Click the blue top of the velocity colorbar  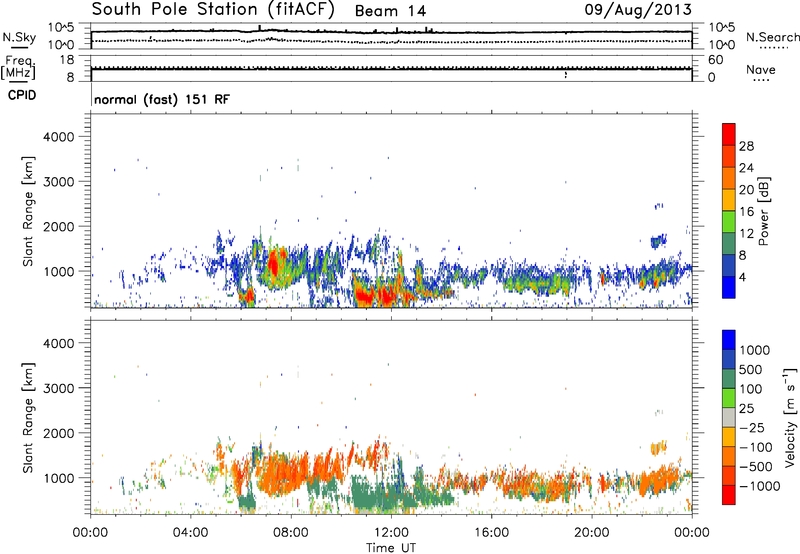tap(729, 340)
